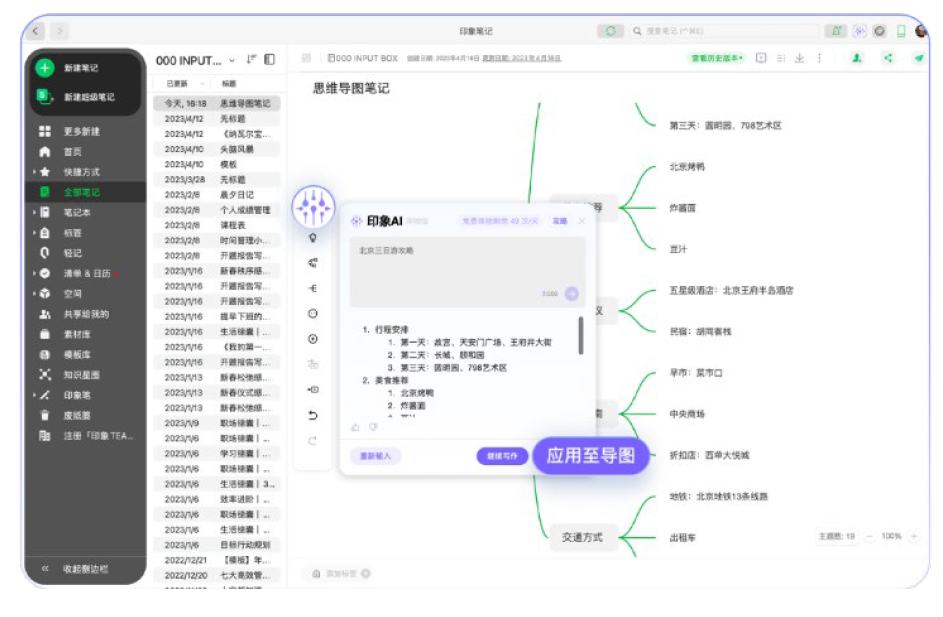Open the user avatar profile
This screenshot has height=617, width=943.
(921, 31)
